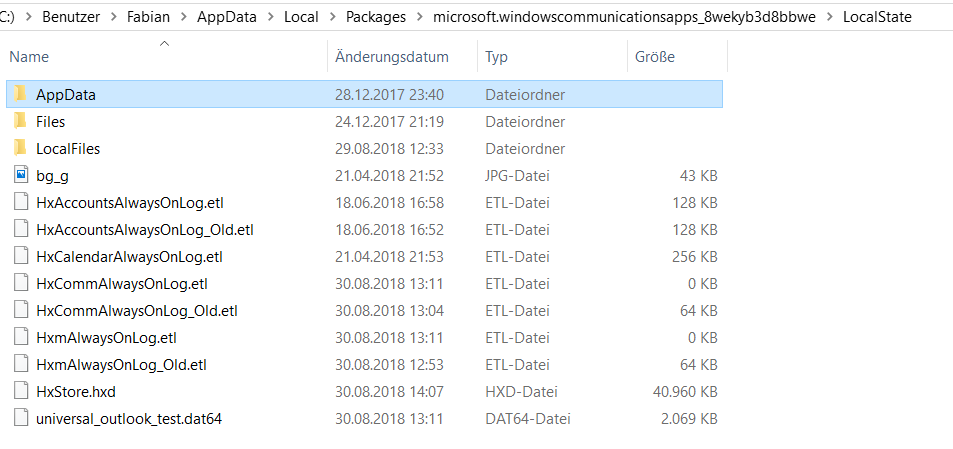Click the HxStore.hxd file icon
Screen dimensions: 953x449
click(20, 391)
